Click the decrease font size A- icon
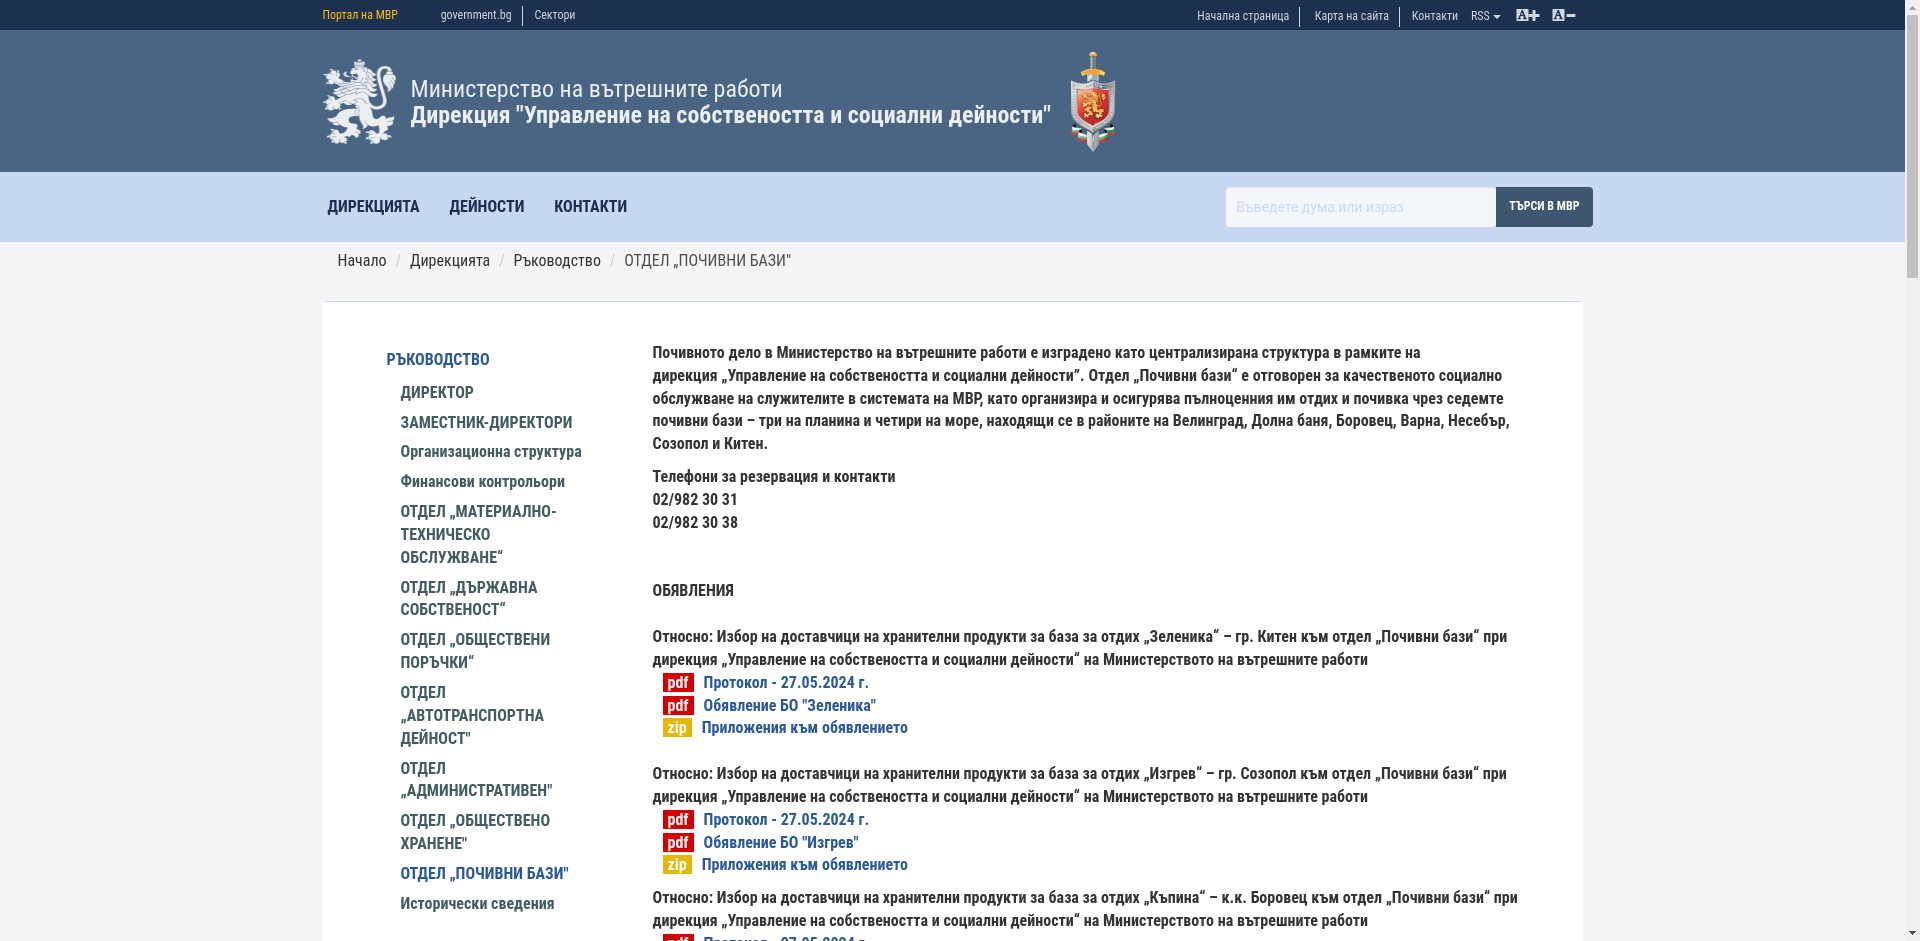 1563,15
